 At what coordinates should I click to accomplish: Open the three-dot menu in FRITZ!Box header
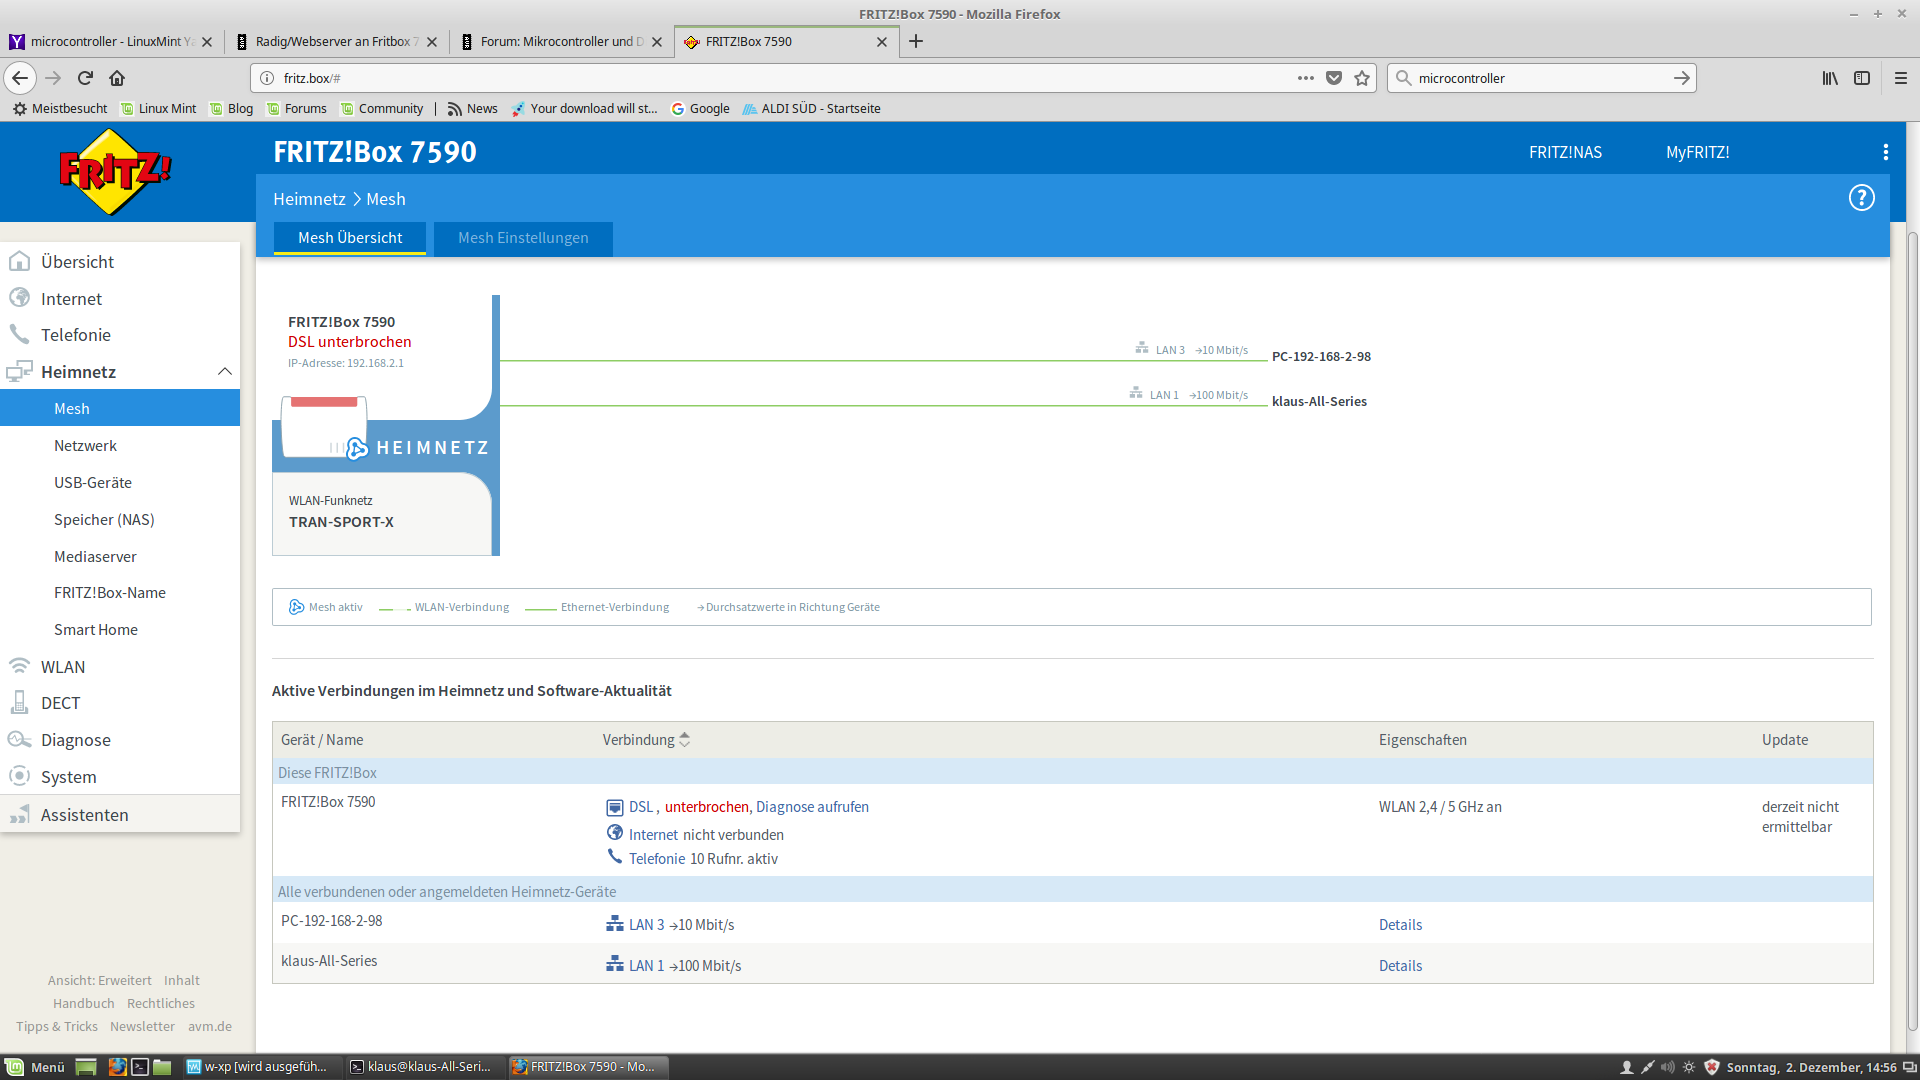pos(1885,152)
